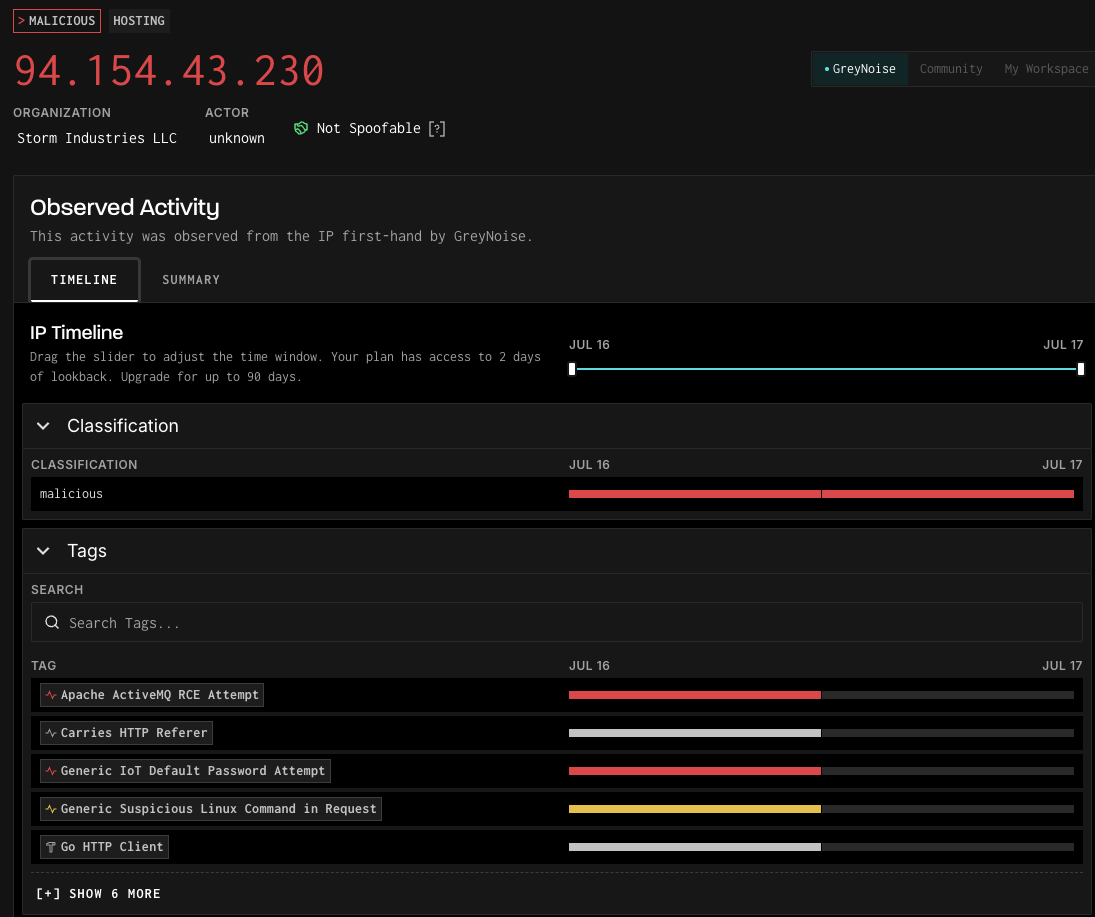
Task: Click the malicious label in Classification row
Action: click(71, 494)
